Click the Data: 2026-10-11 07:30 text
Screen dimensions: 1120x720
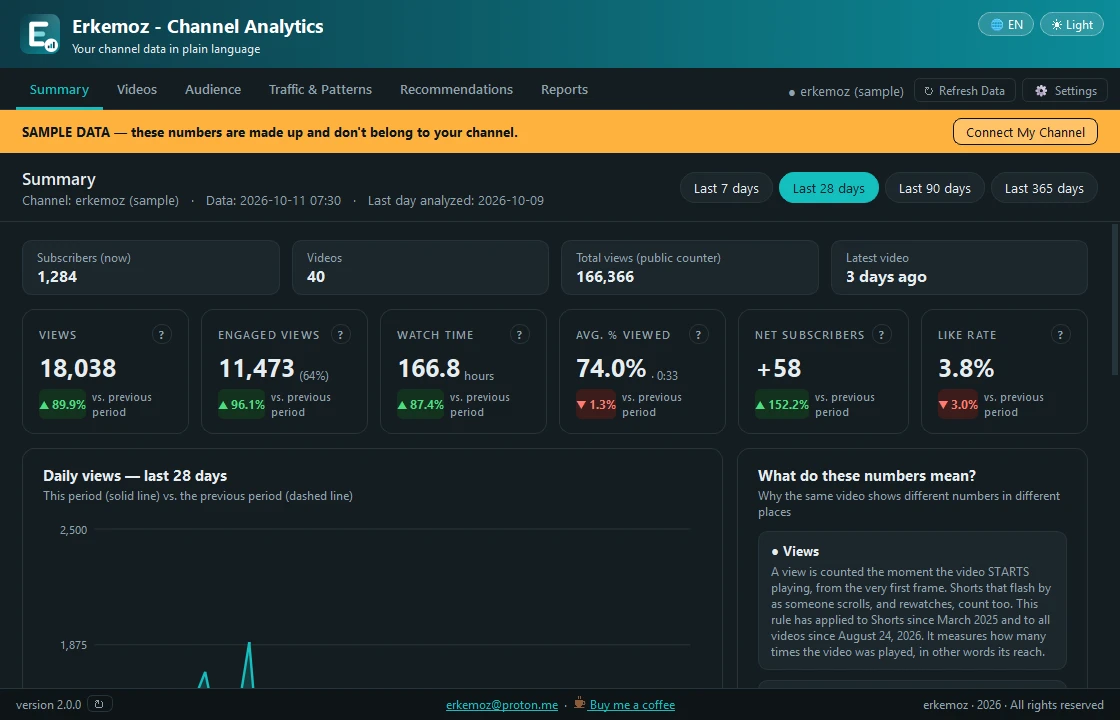coord(274,201)
